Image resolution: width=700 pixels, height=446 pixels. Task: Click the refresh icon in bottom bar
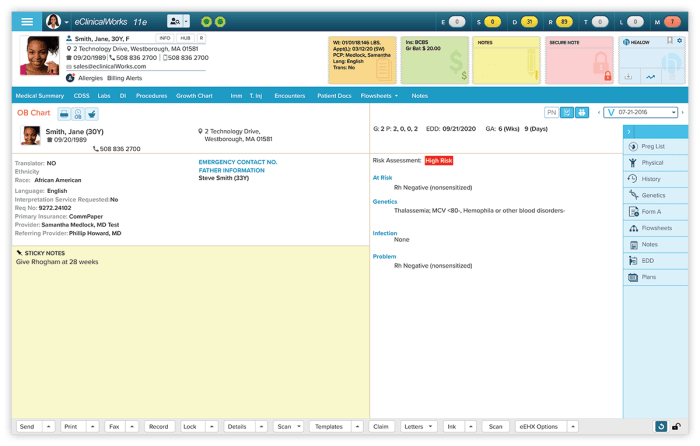tap(661, 427)
